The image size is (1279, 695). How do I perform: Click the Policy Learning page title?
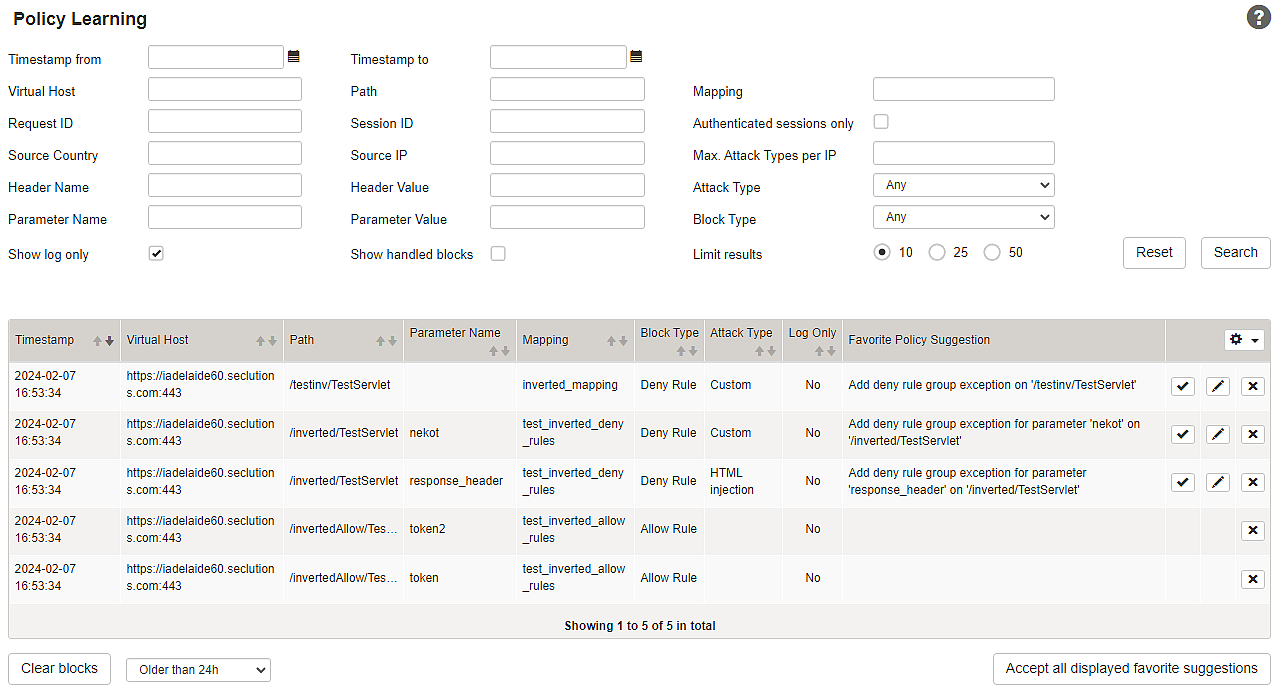(x=80, y=19)
